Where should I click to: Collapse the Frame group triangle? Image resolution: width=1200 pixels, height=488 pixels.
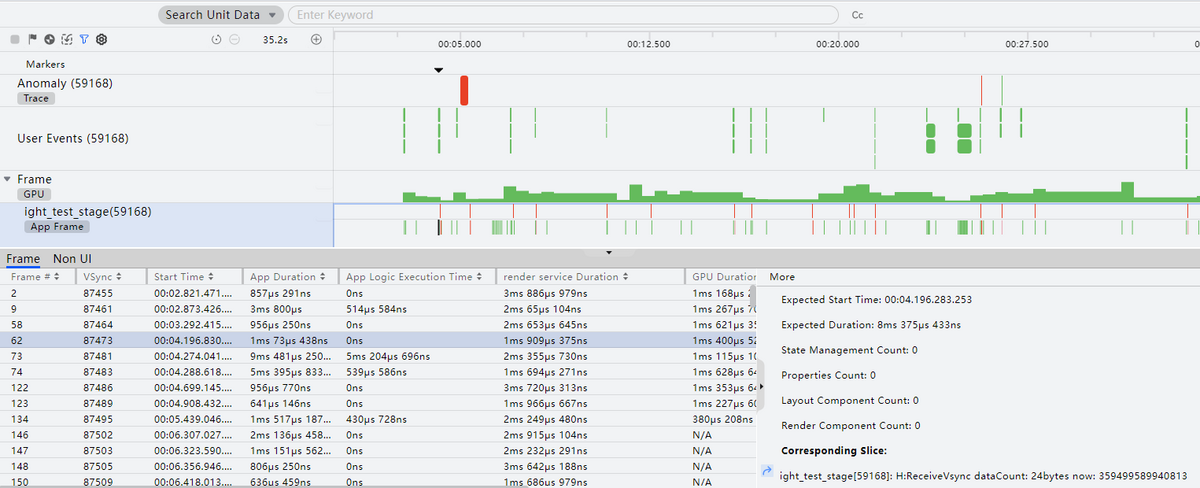(x=8, y=179)
